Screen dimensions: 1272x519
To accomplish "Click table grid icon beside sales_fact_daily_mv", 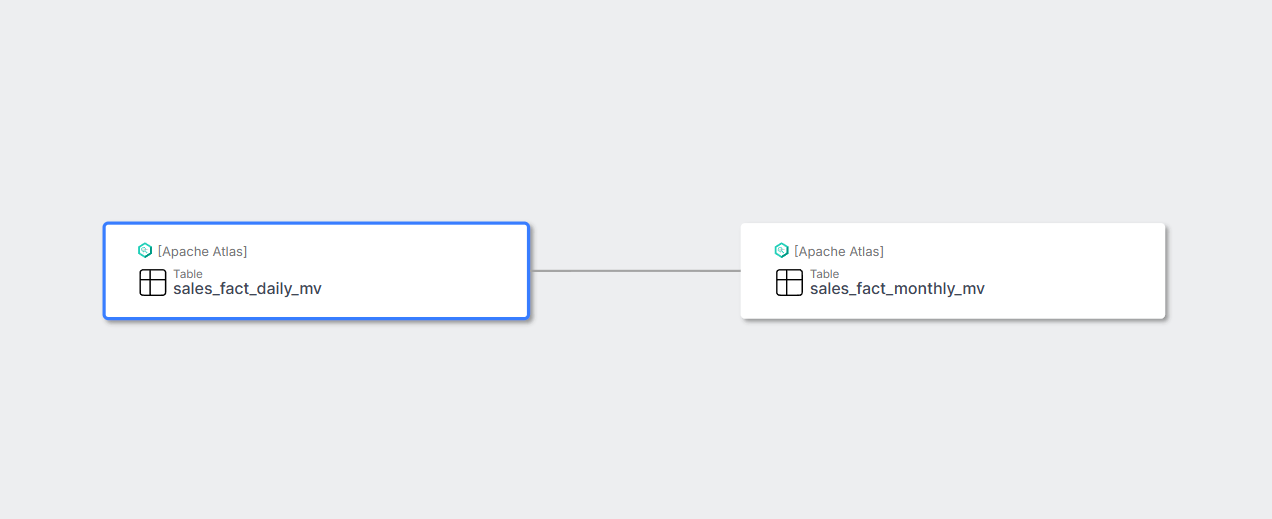I will pos(153,283).
